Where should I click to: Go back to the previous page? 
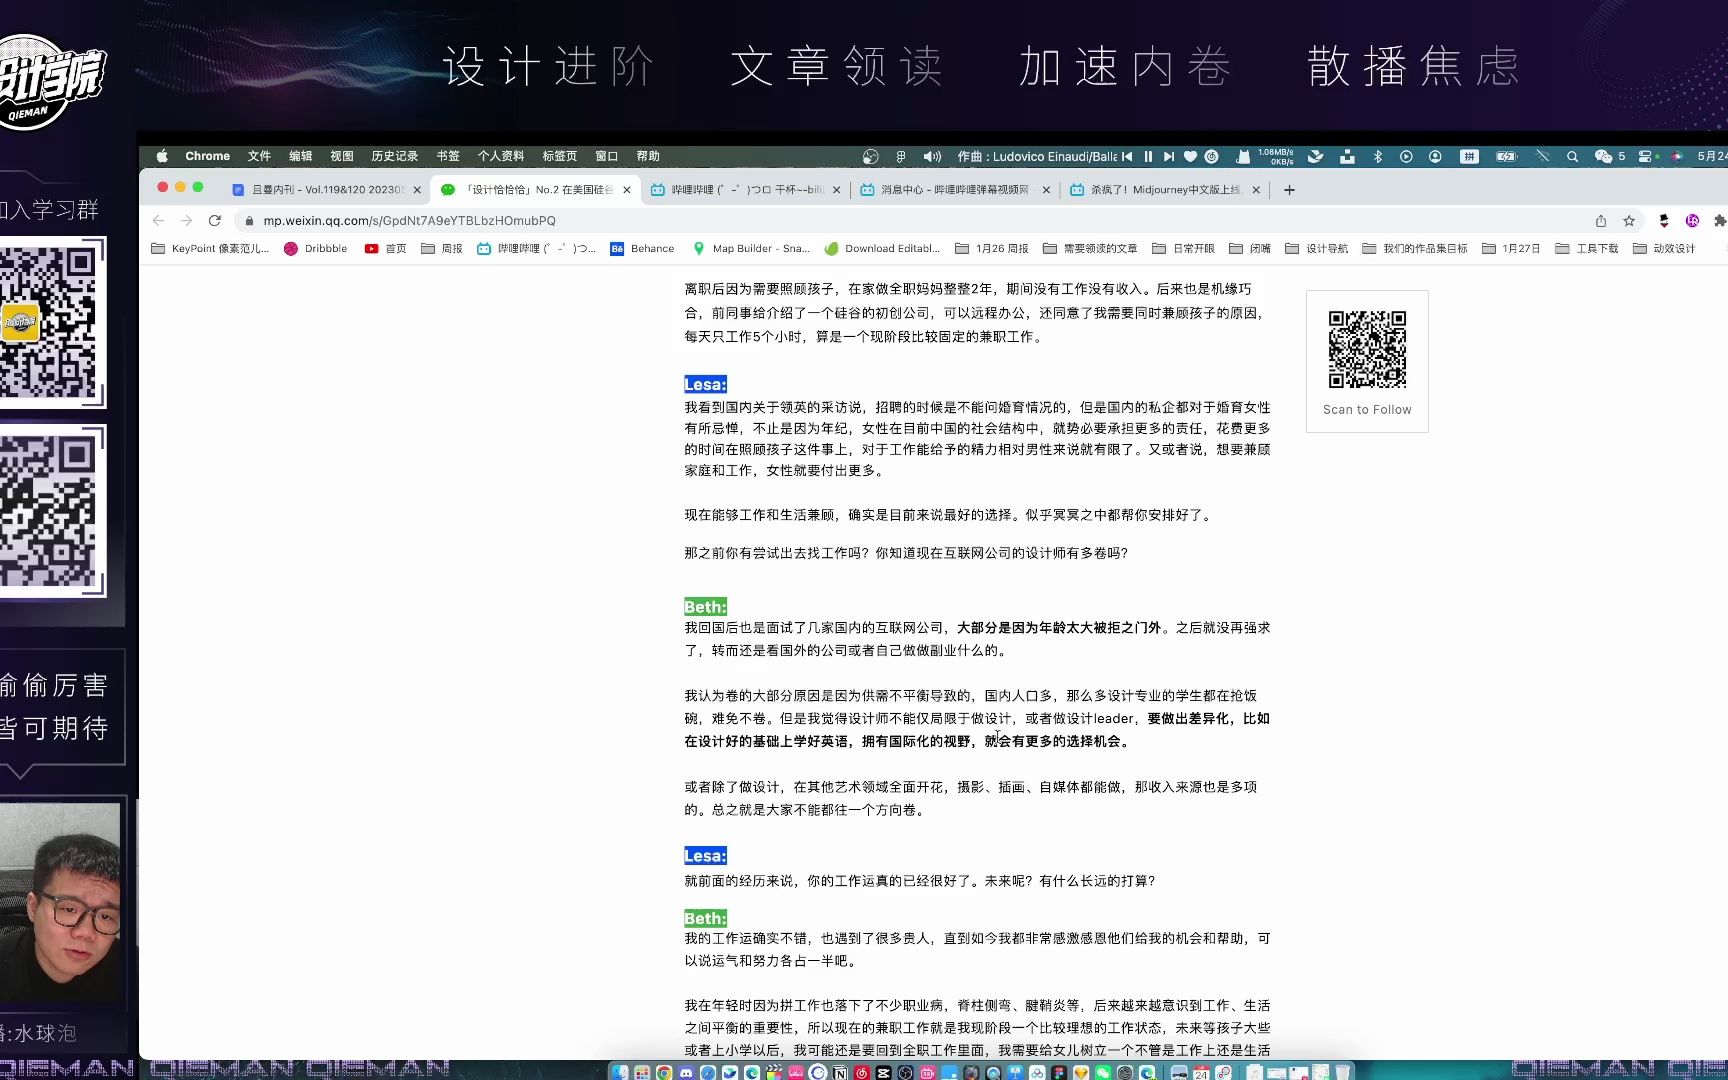pos(158,220)
